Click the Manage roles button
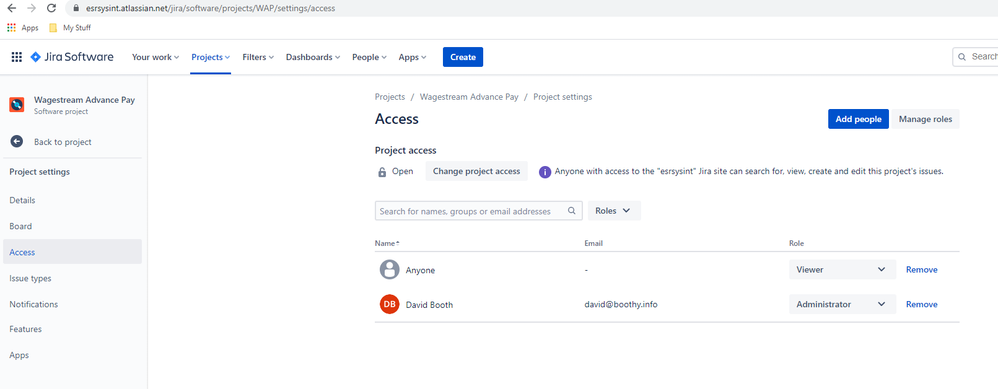 pyautogui.click(x=925, y=119)
